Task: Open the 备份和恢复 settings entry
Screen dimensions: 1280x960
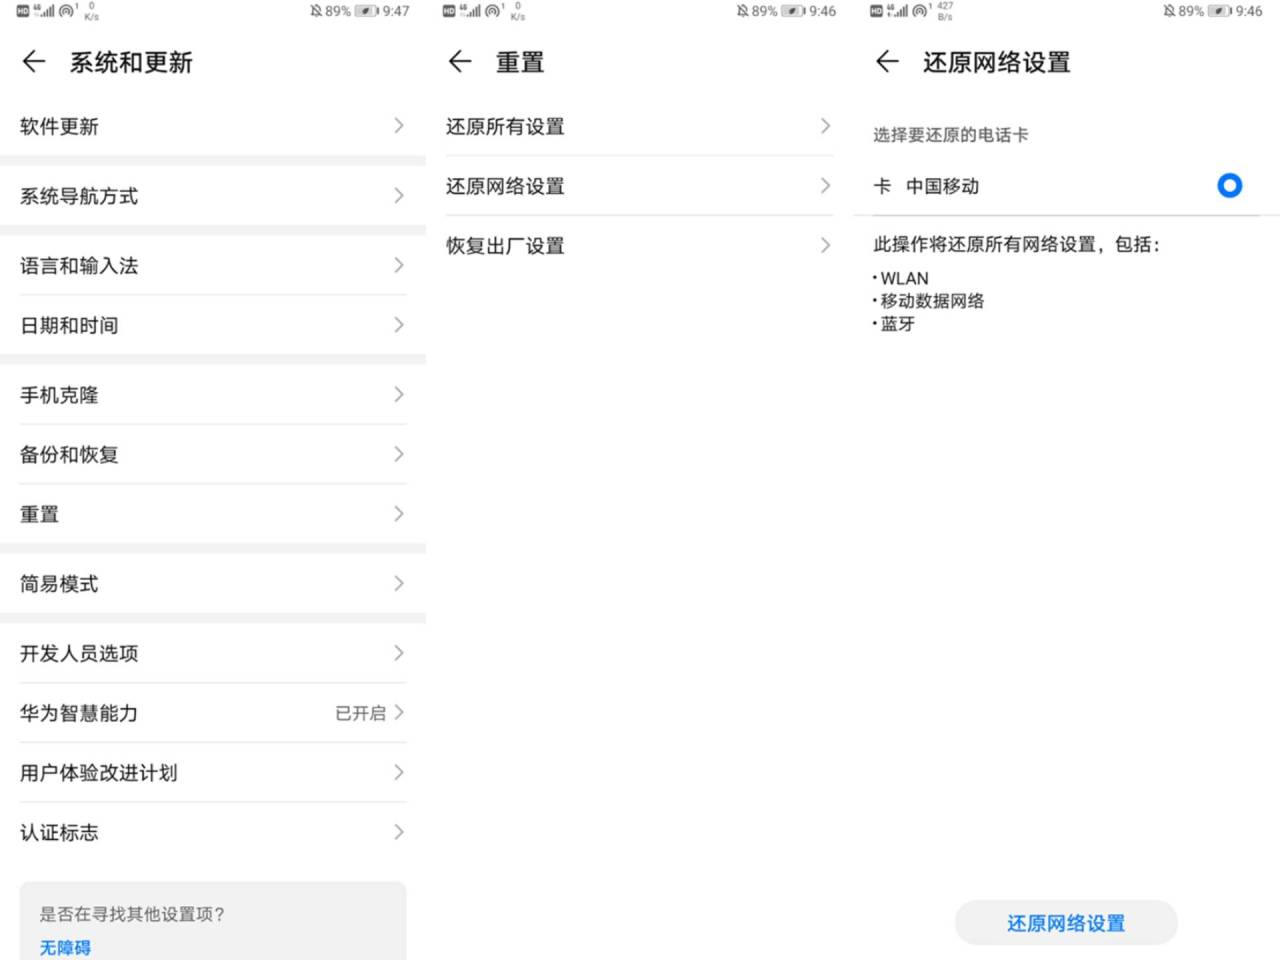Action: tap(212, 454)
